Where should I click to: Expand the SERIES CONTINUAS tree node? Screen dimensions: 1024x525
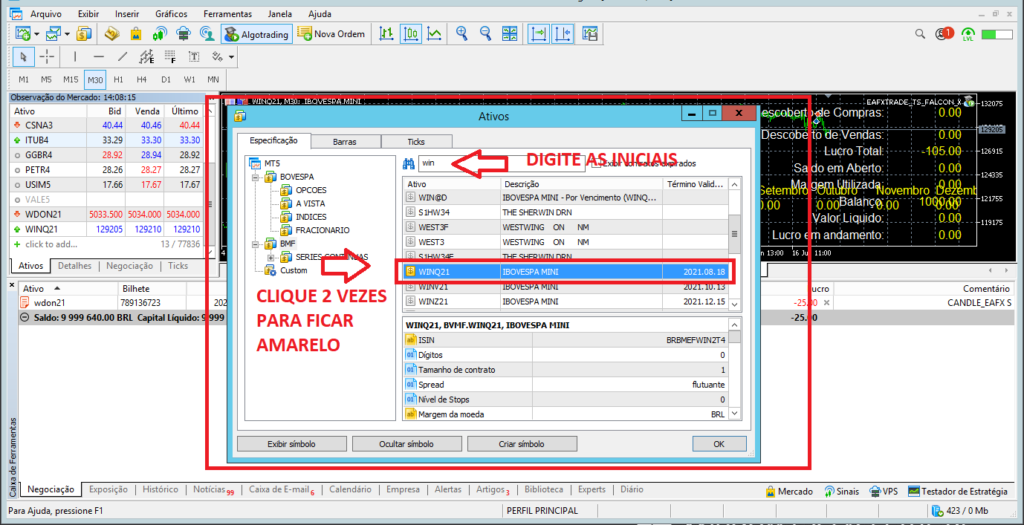coord(270,257)
